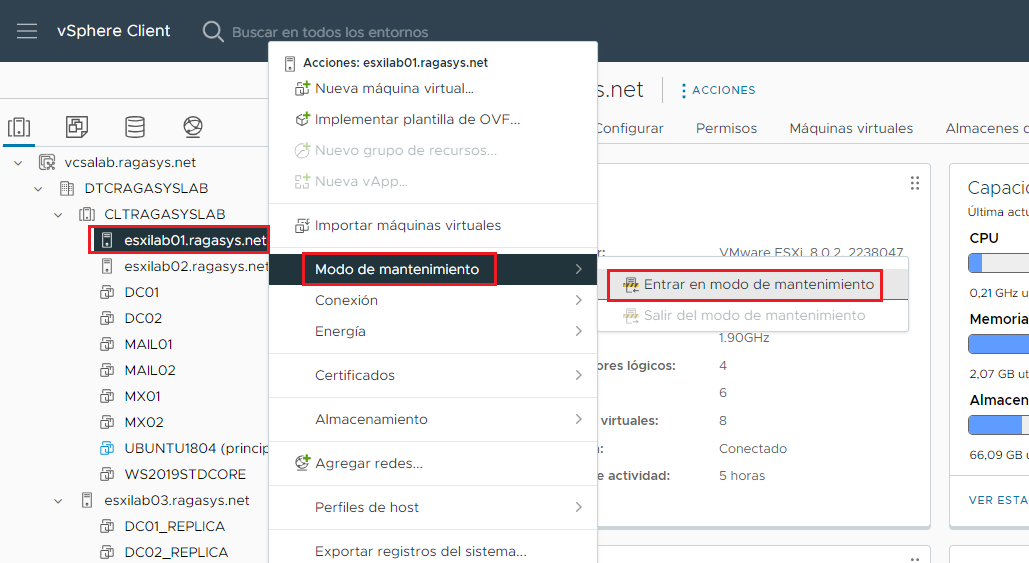Expand the 'Perfiles de host' submenu arrow
Viewport: 1029px width, 563px height.
(x=578, y=507)
